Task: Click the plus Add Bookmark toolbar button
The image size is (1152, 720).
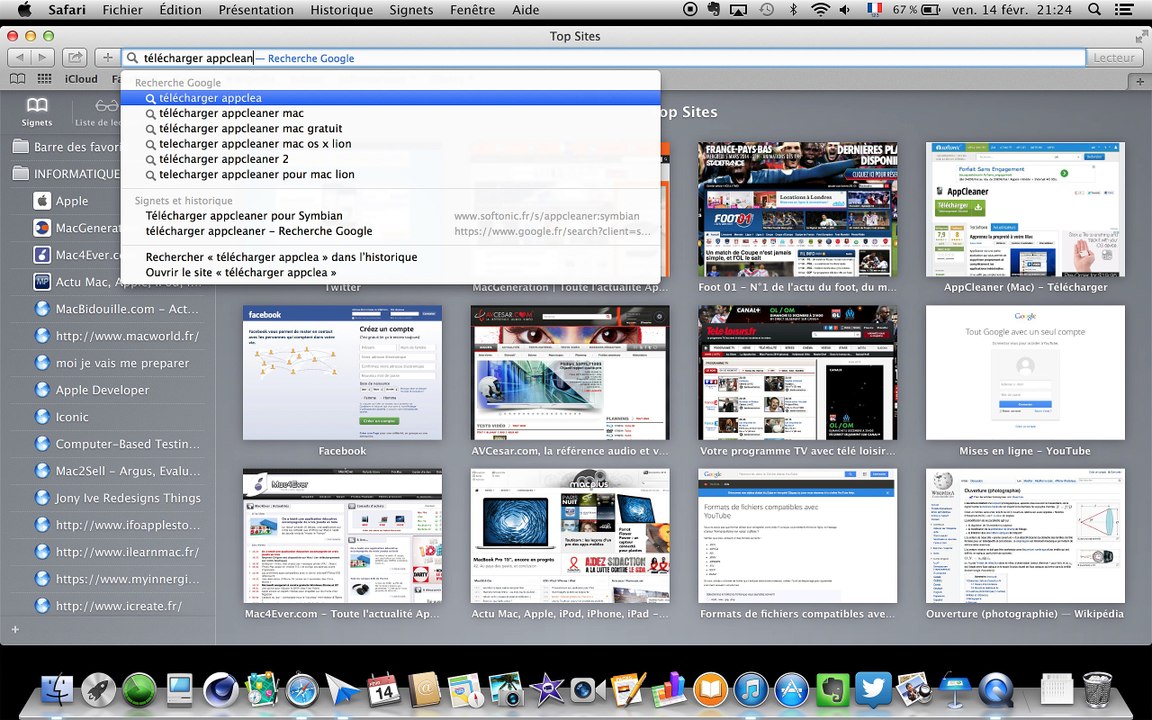Action: coord(107,57)
